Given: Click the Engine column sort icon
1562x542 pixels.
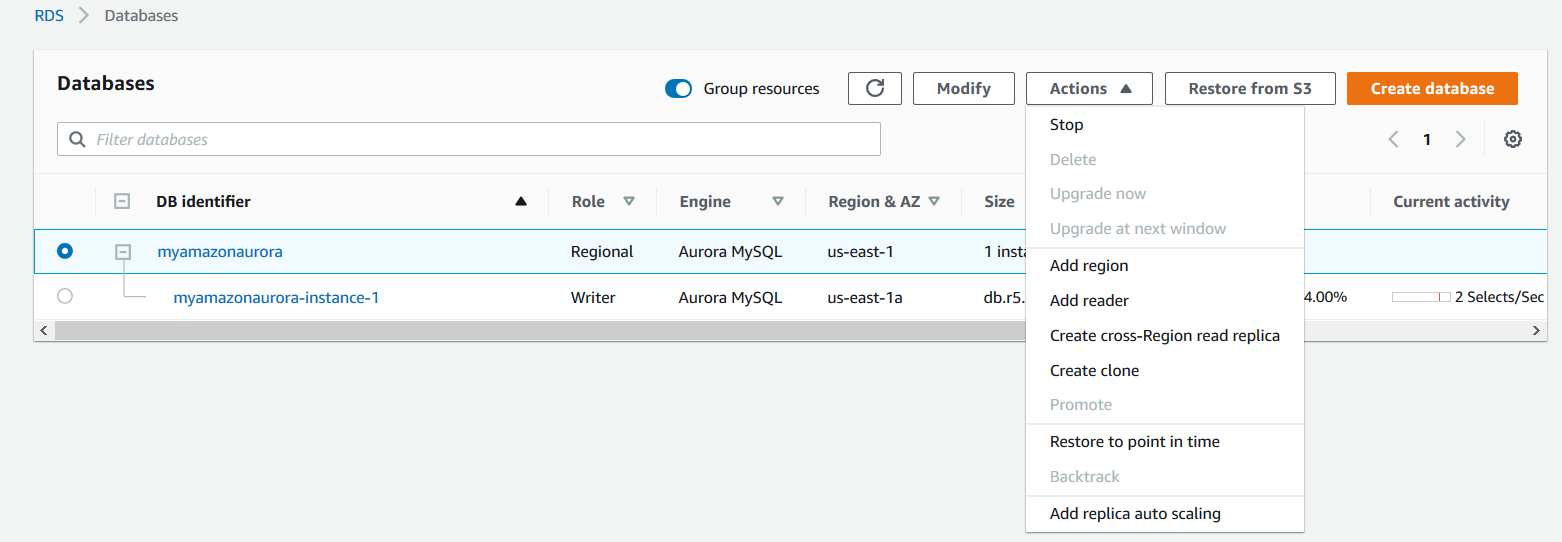Looking at the screenshot, I should click(x=778, y=201).
